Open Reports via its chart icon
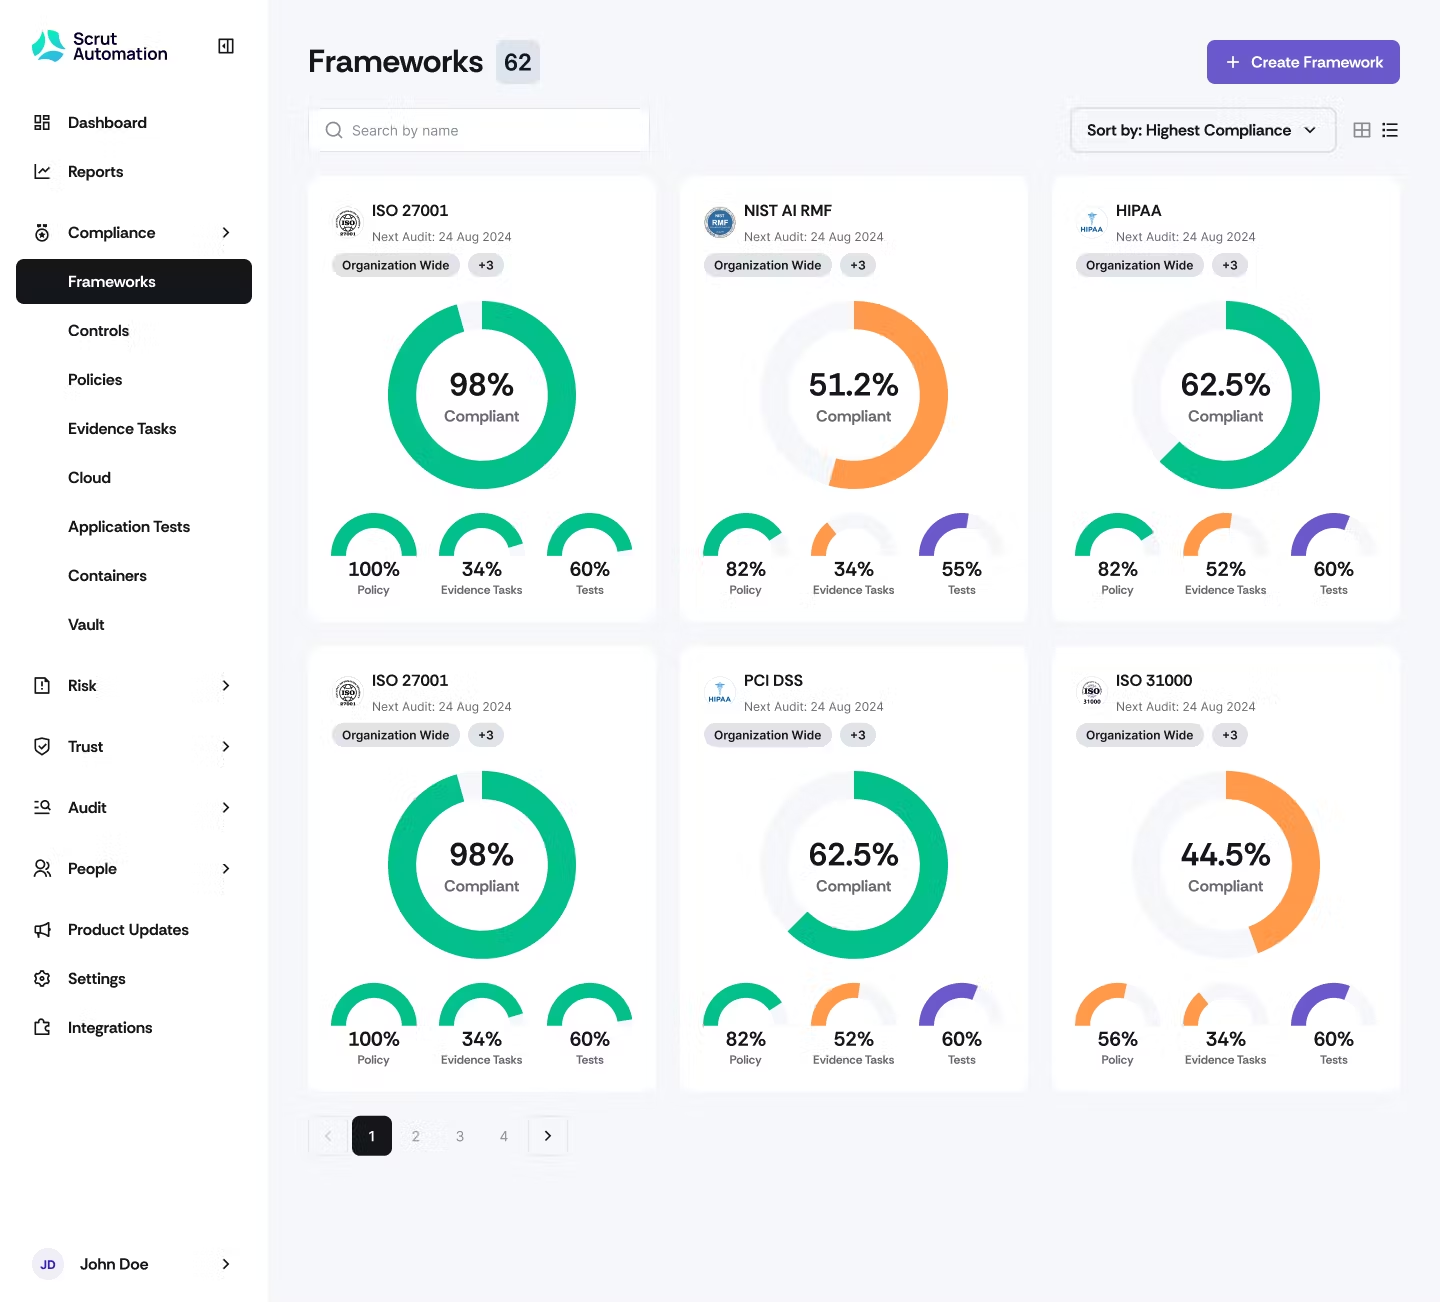This screenshot has height=1302, width=1440. [x=41, y=171]
